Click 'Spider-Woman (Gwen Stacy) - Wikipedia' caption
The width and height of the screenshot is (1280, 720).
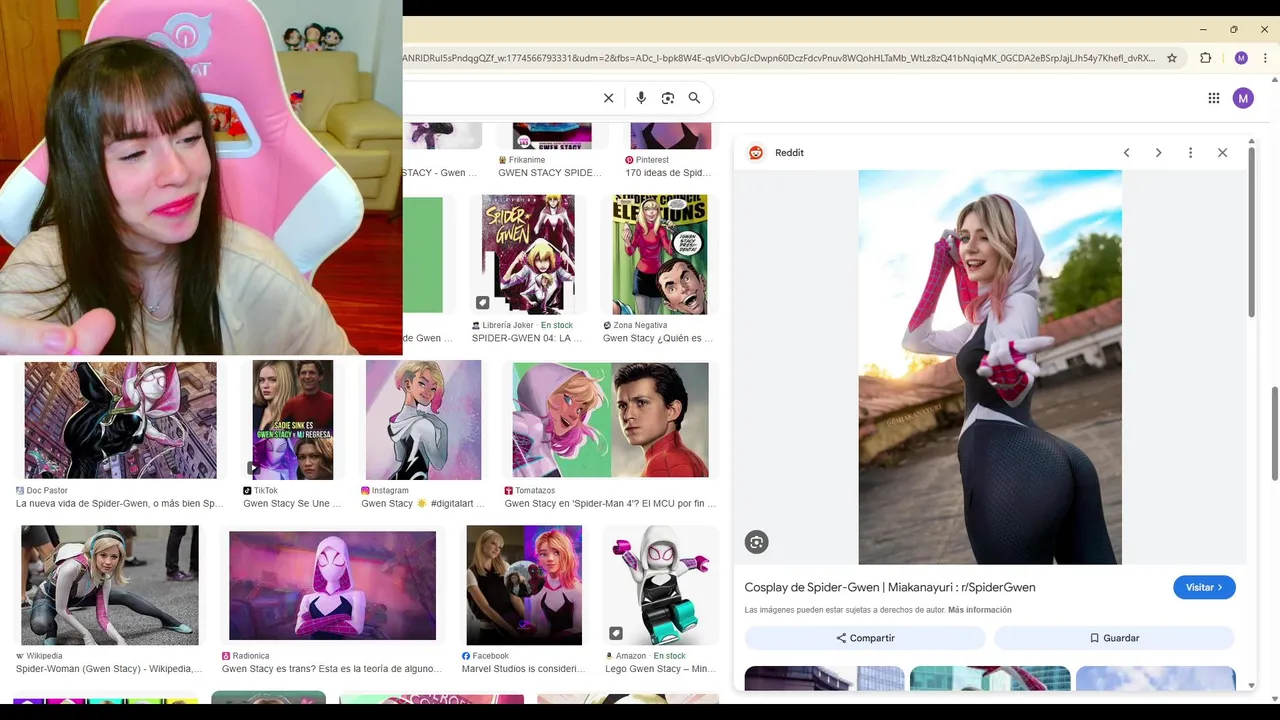point(109,669)
